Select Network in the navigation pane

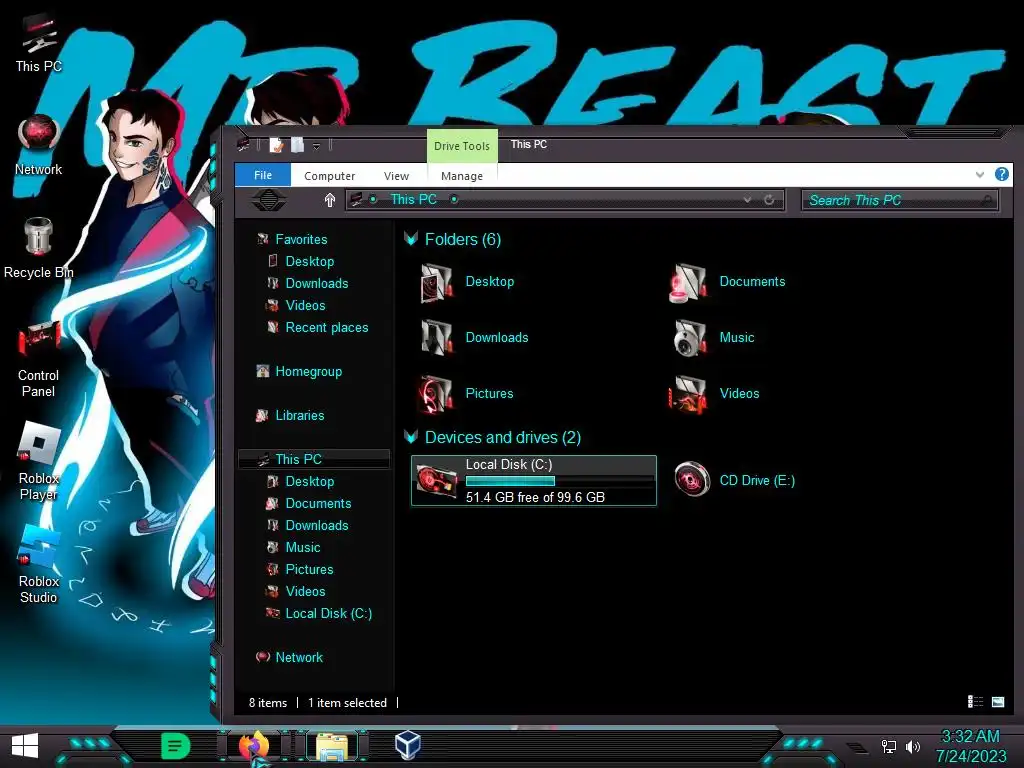[x=299, y=657]
